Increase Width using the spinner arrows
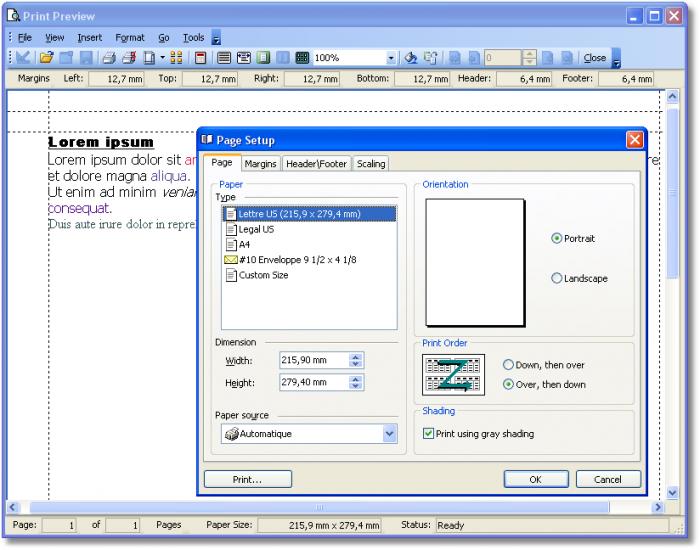 pyautogui.click(x=357, y=356)
